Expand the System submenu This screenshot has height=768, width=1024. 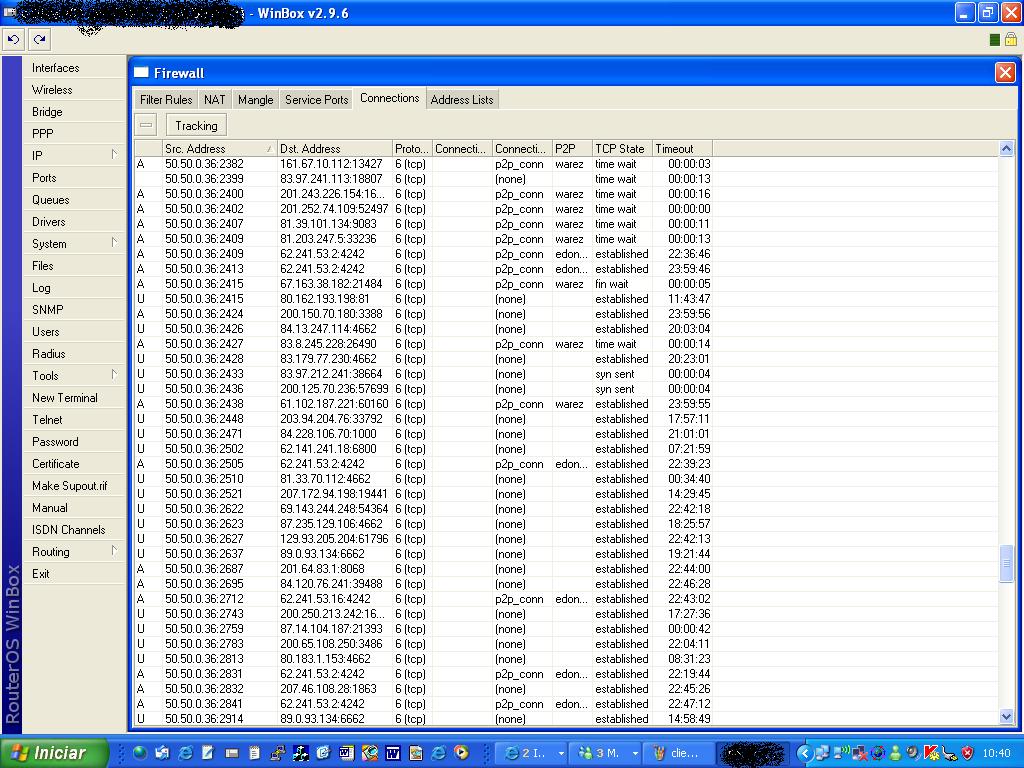coord(74,243)
